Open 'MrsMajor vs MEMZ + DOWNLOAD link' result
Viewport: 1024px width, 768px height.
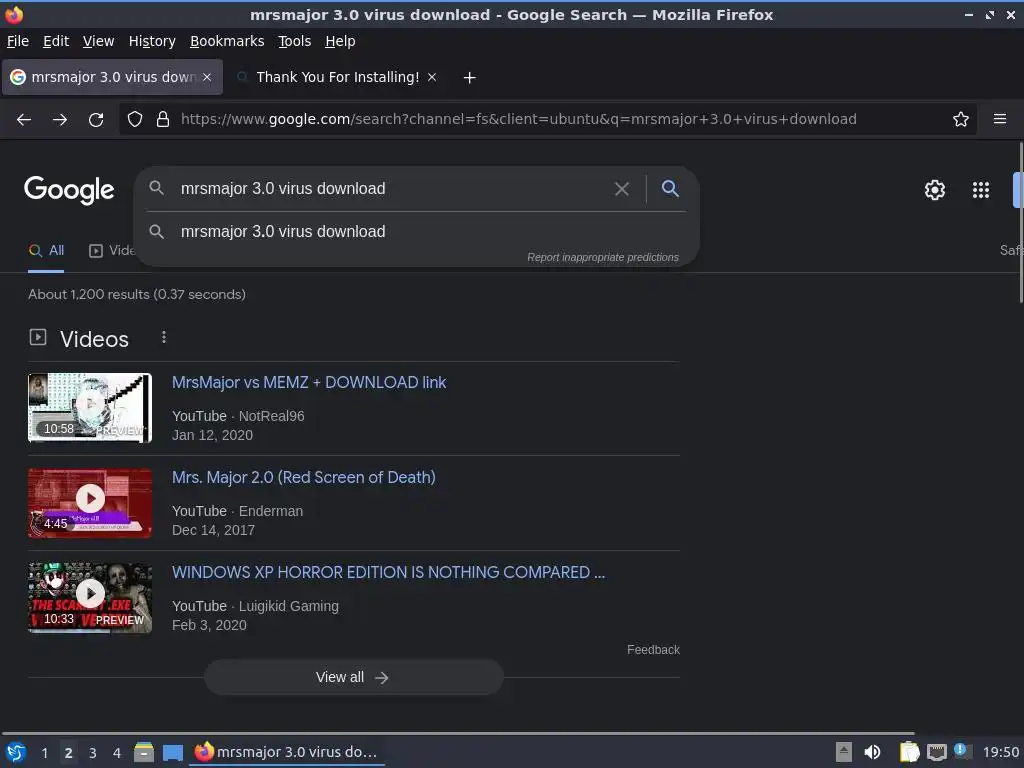coord(309,383)
